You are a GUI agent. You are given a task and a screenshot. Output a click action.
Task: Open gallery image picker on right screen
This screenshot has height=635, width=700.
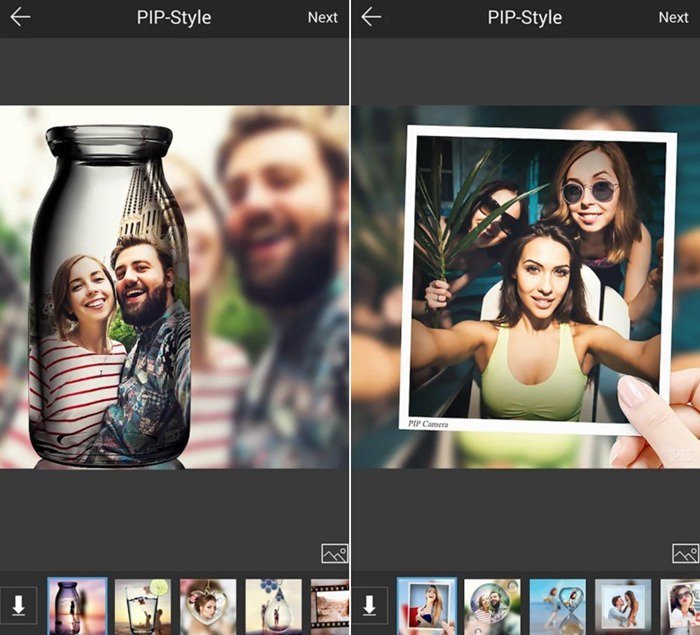pos(685,553)
